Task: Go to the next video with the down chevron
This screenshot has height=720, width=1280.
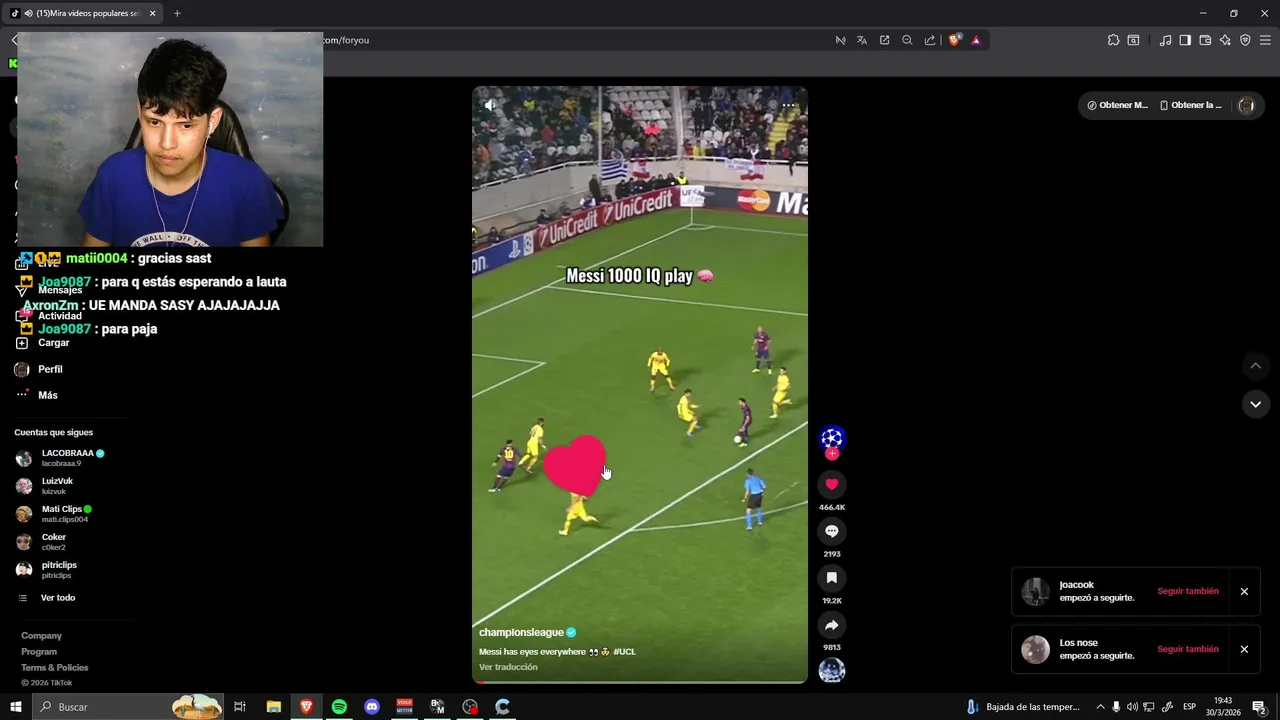Action: [1255, 404]
